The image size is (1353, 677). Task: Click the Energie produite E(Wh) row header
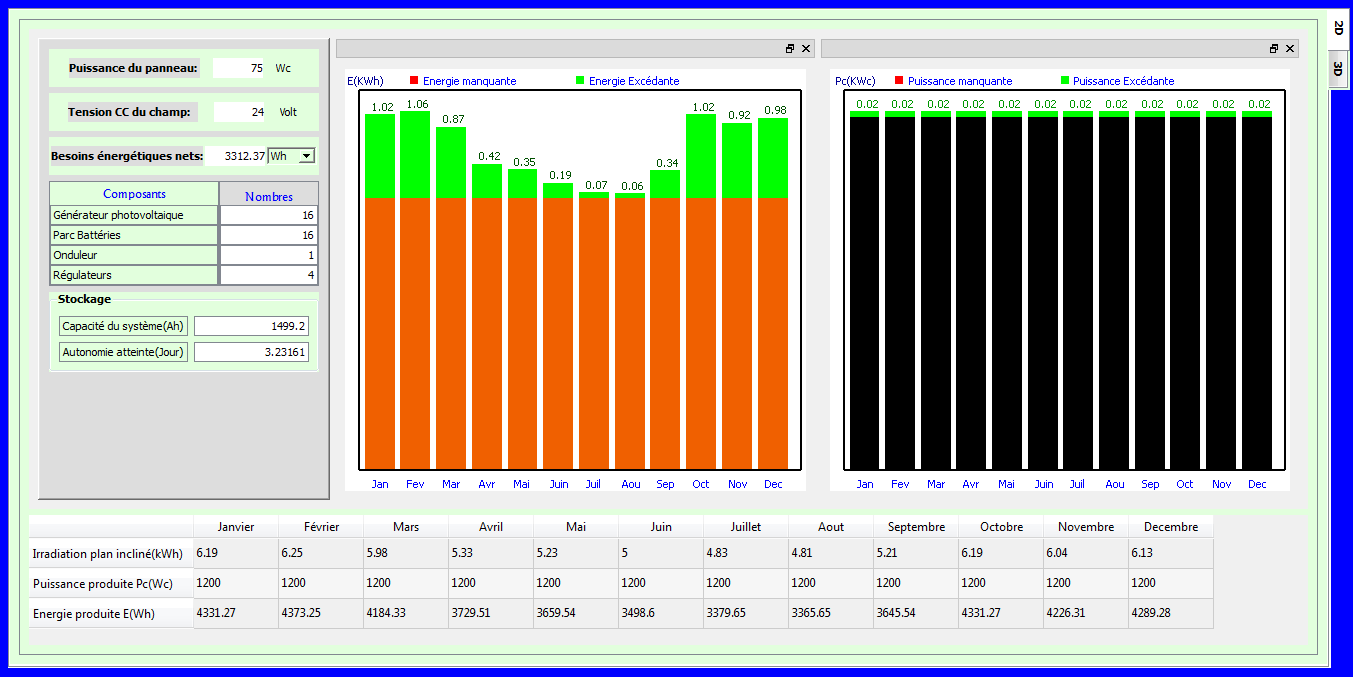tap(111, 614)
